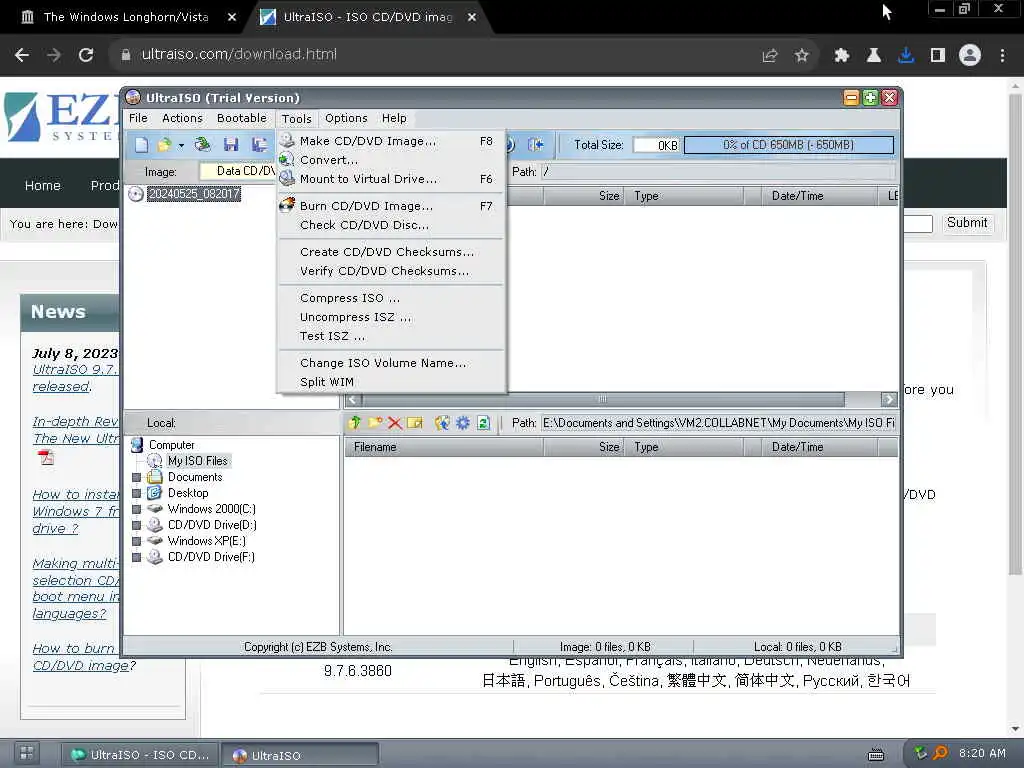The height and width of the screenshot is (768, 1024).
Task: Open the Bootable menu
Action: tap(242, 118)
